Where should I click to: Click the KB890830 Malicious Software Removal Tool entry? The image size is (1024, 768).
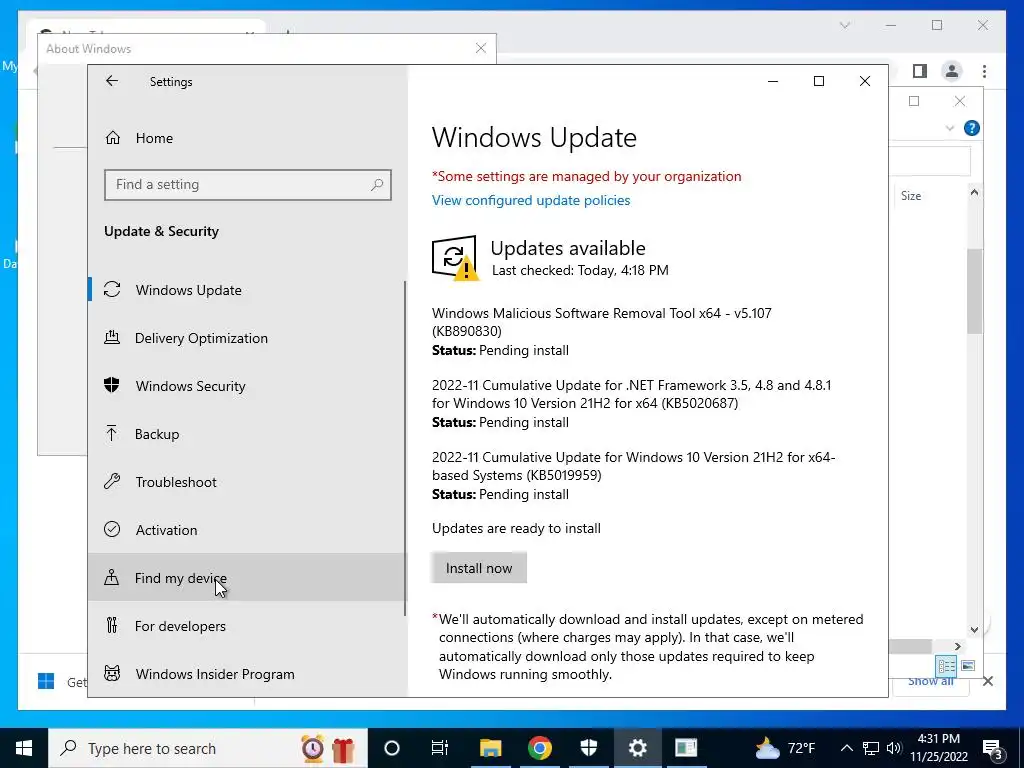[601, 331]
